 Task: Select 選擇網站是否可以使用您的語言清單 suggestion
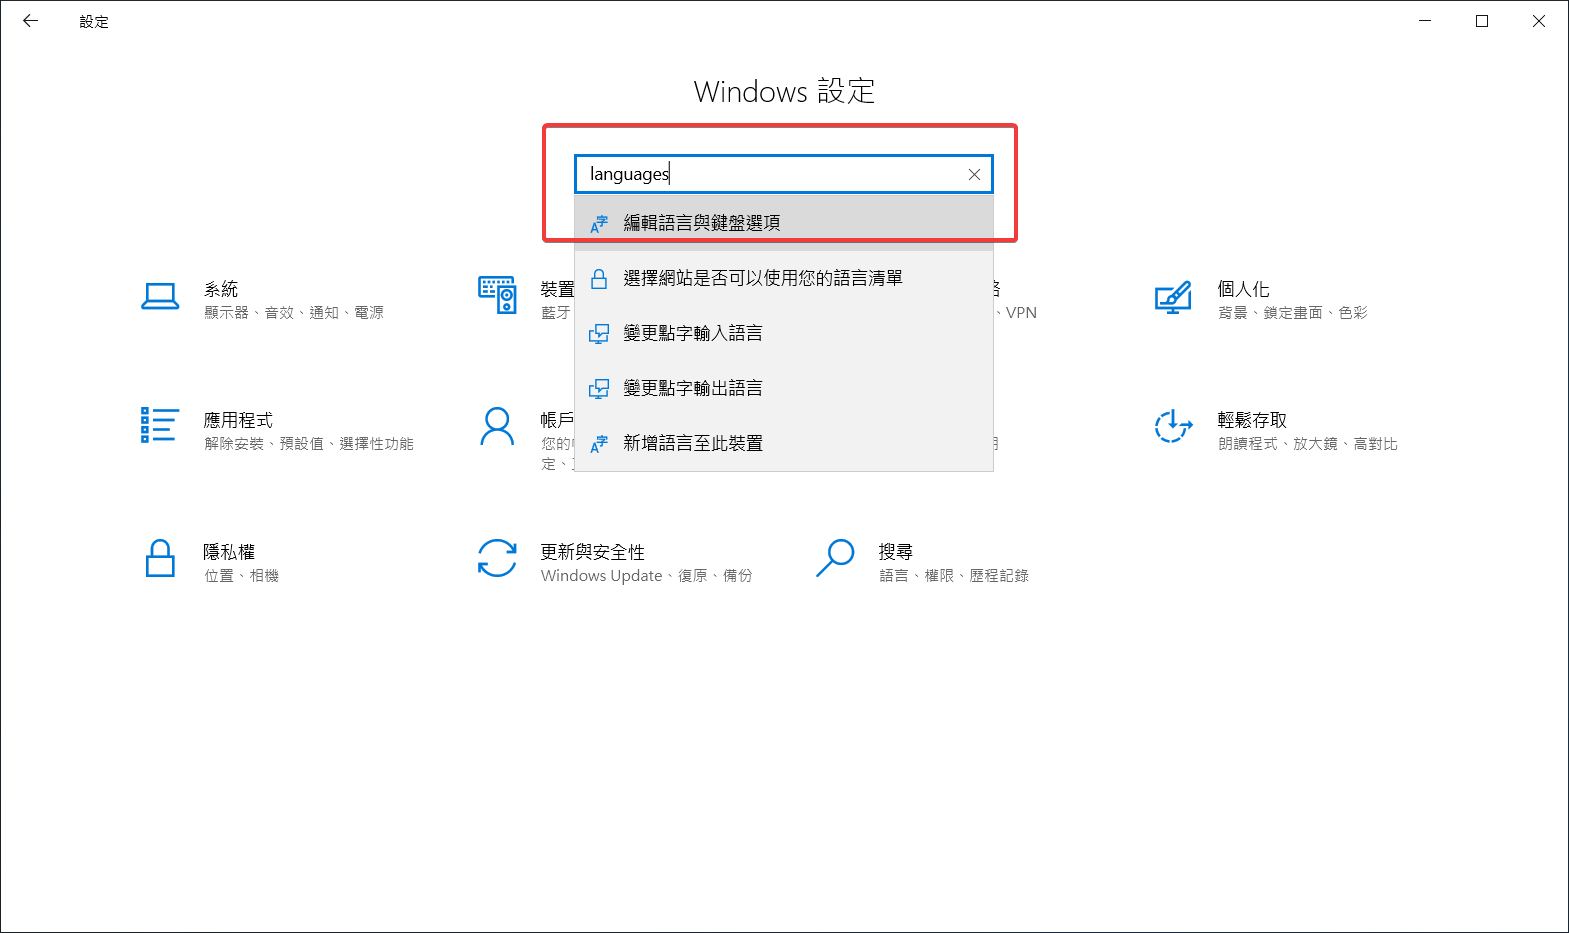pyautogui.click(x=762, y=278)
